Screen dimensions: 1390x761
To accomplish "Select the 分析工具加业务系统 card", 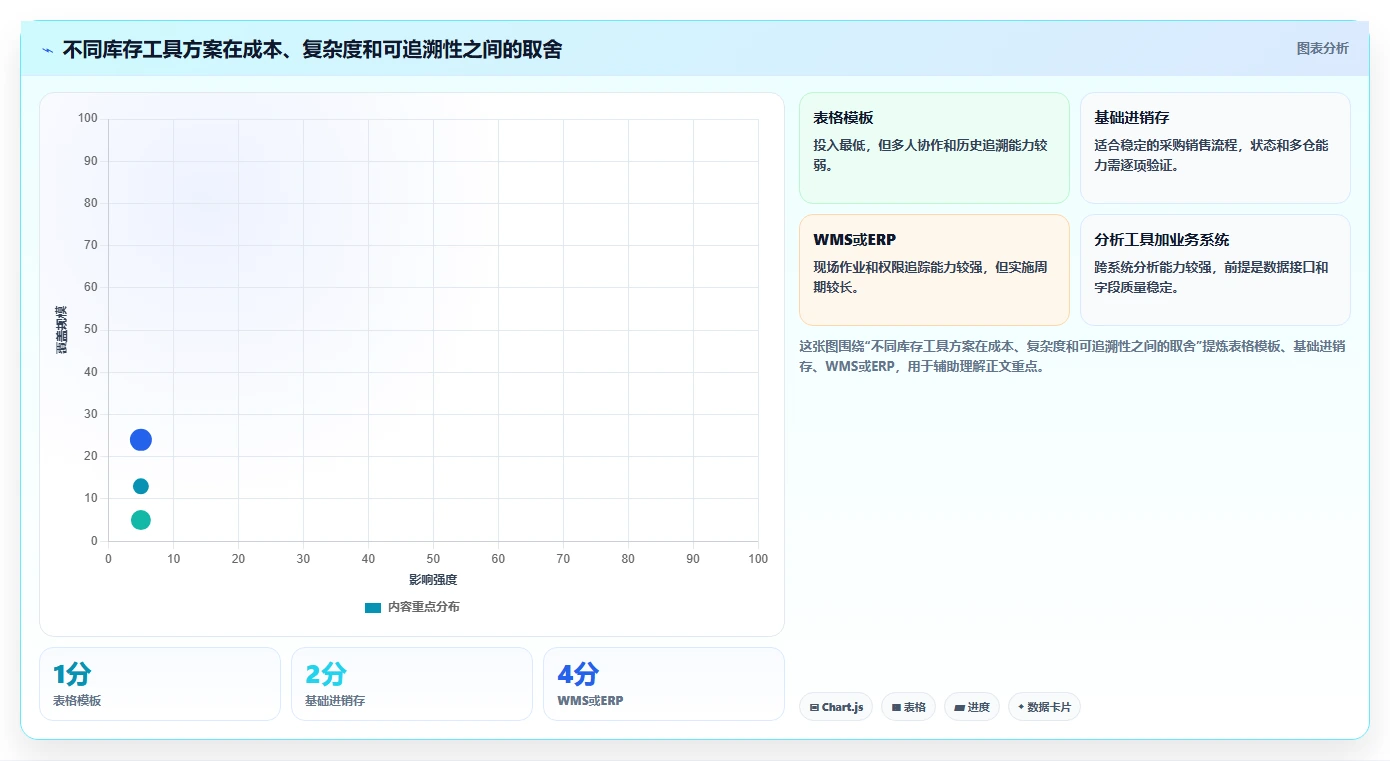I will [x=1215, y=270].
